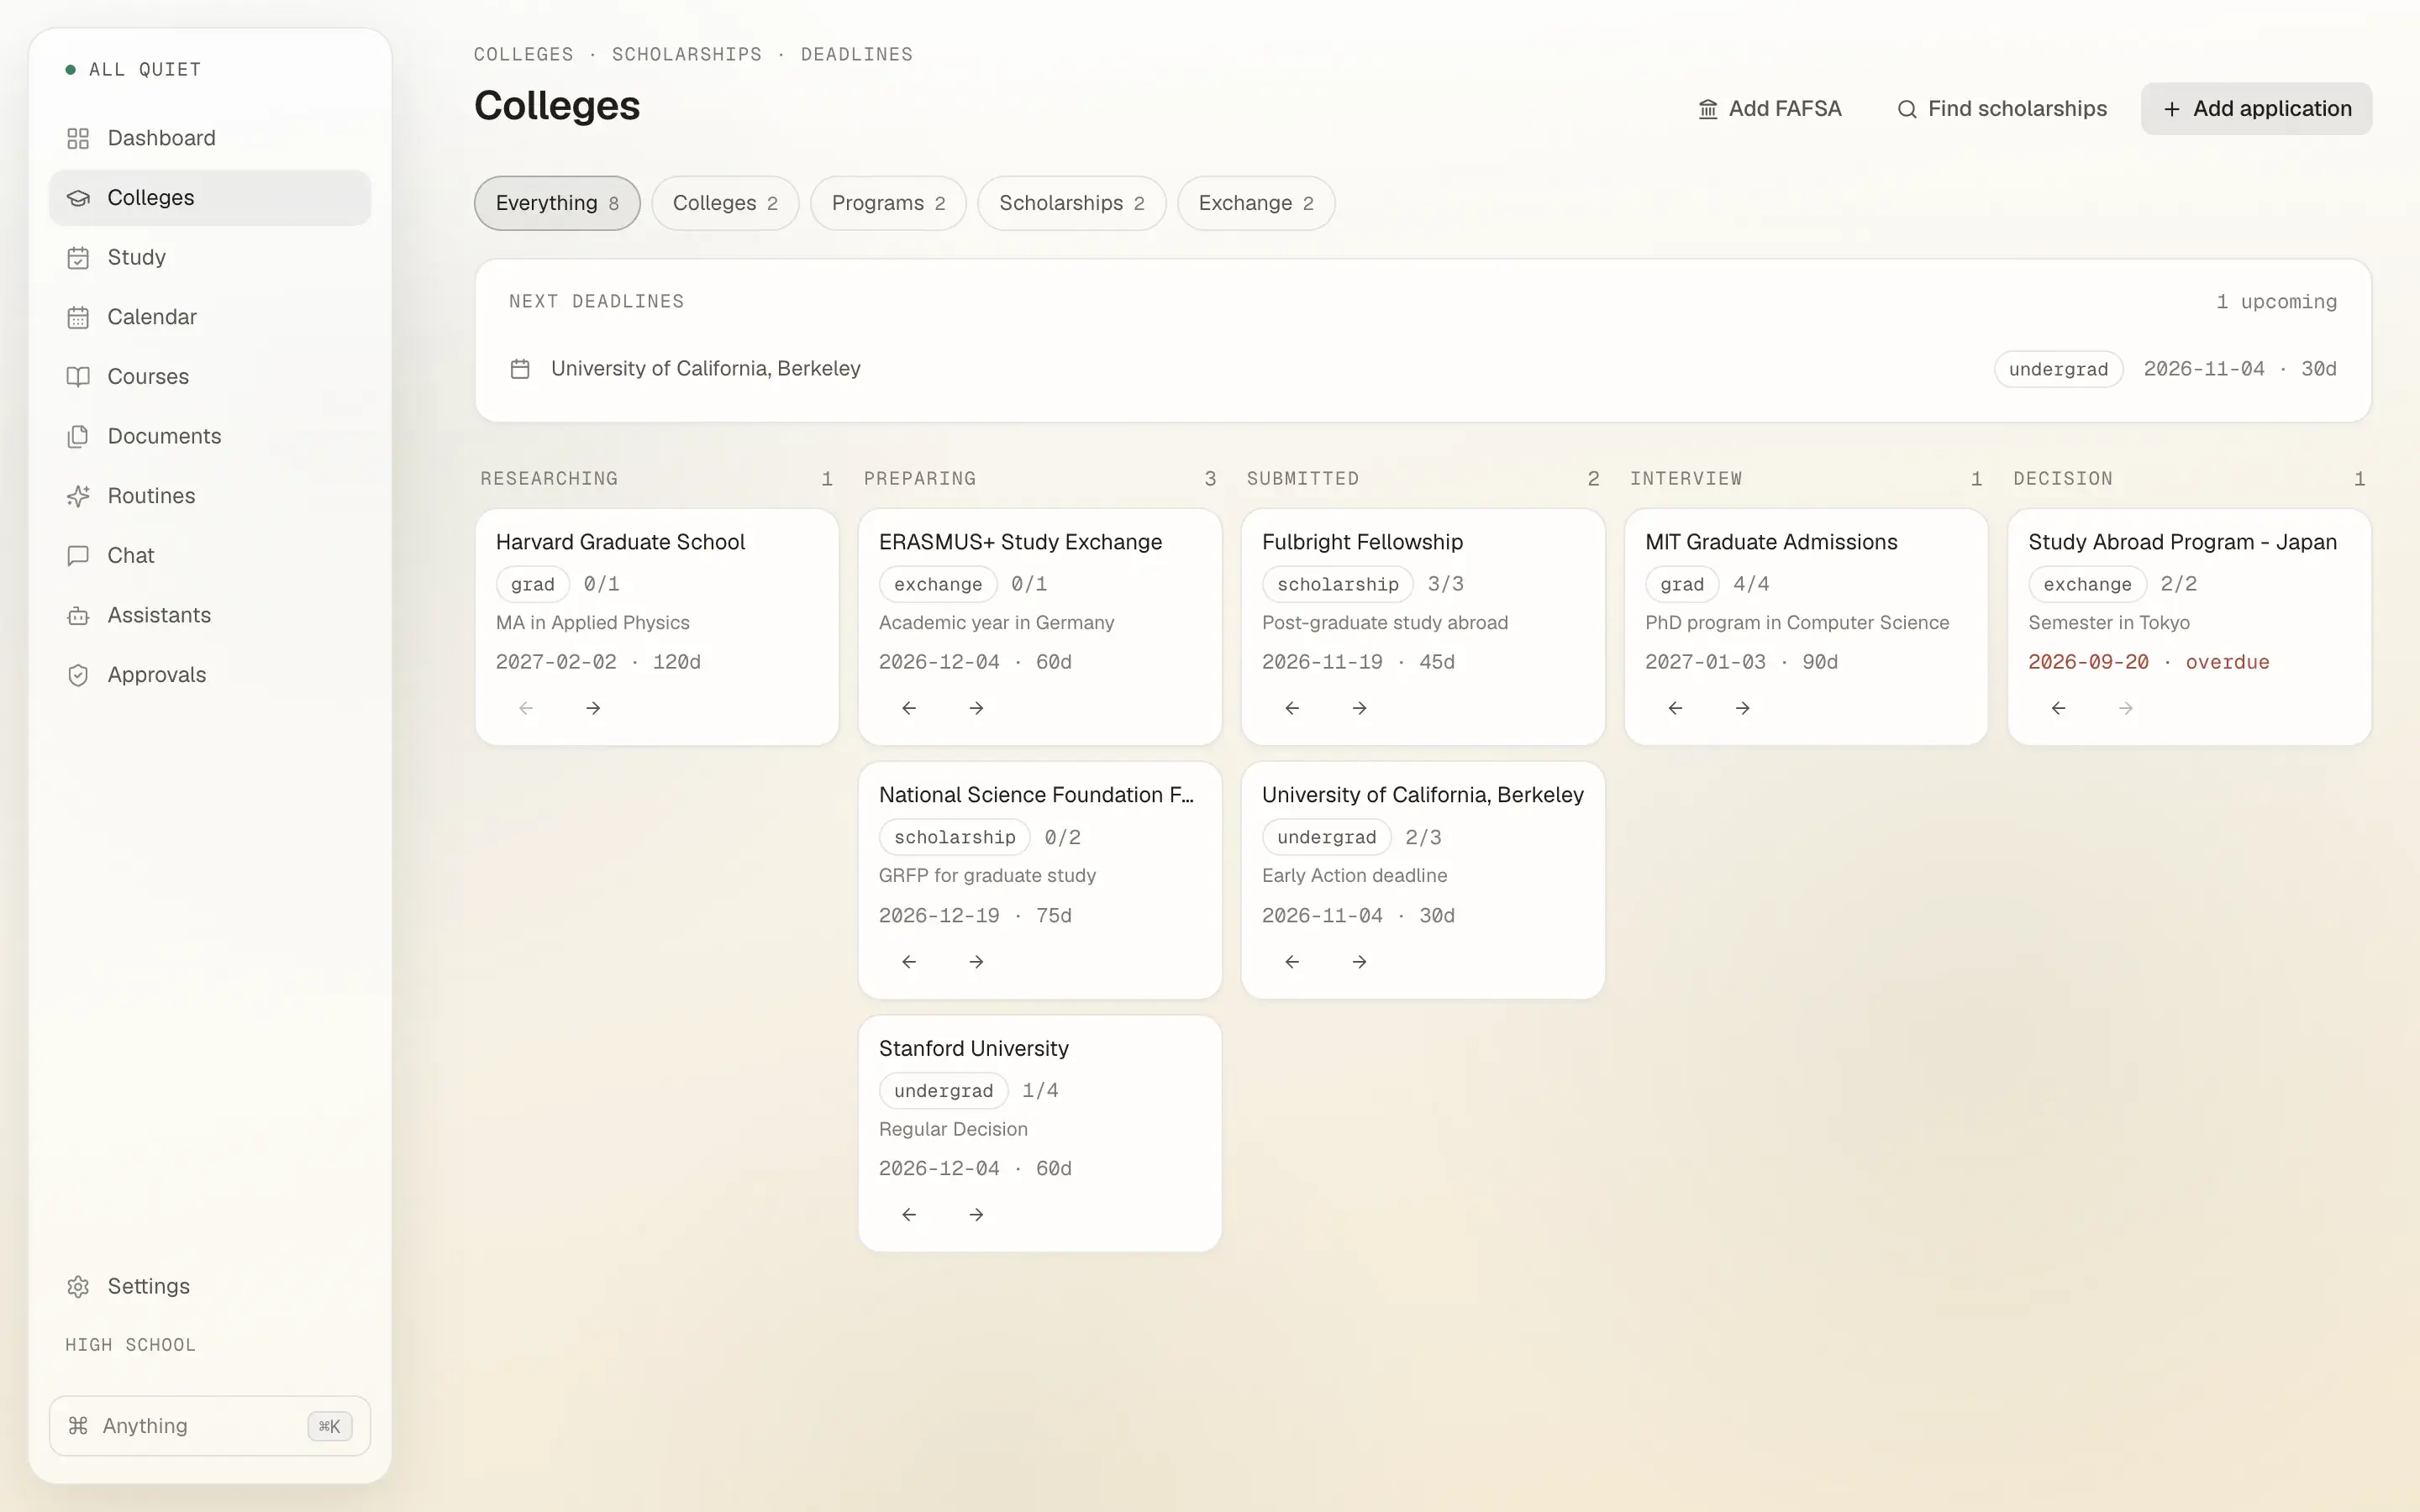The height and width of the screenshot is (1512, 2420).
Task: Open Assistants robot icon
Action: [78, 615]
